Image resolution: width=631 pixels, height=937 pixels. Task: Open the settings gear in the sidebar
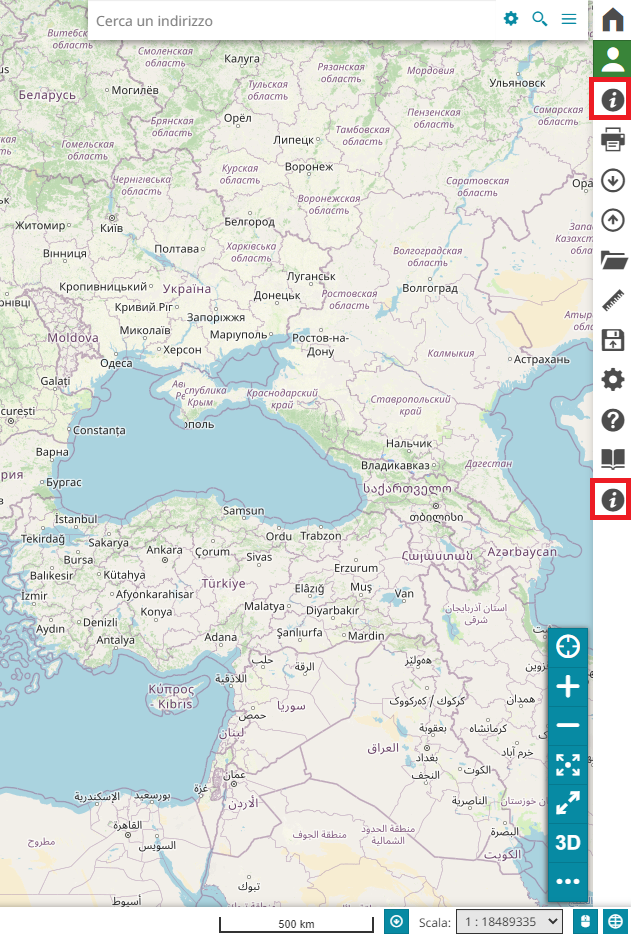[612, 380]
